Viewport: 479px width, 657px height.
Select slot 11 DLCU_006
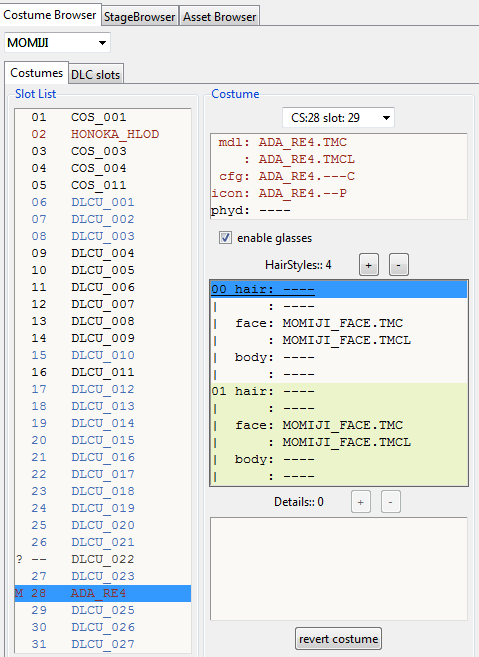(x=103, y=287)
